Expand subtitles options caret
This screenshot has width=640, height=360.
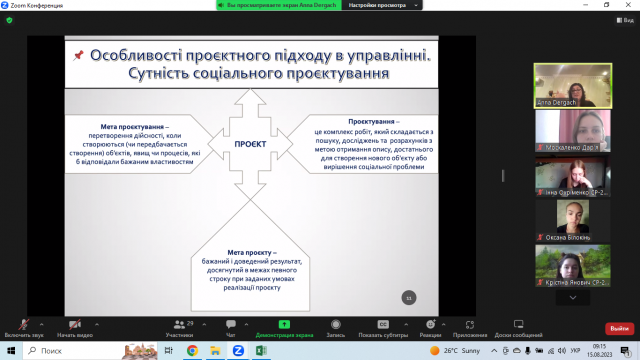406,324
